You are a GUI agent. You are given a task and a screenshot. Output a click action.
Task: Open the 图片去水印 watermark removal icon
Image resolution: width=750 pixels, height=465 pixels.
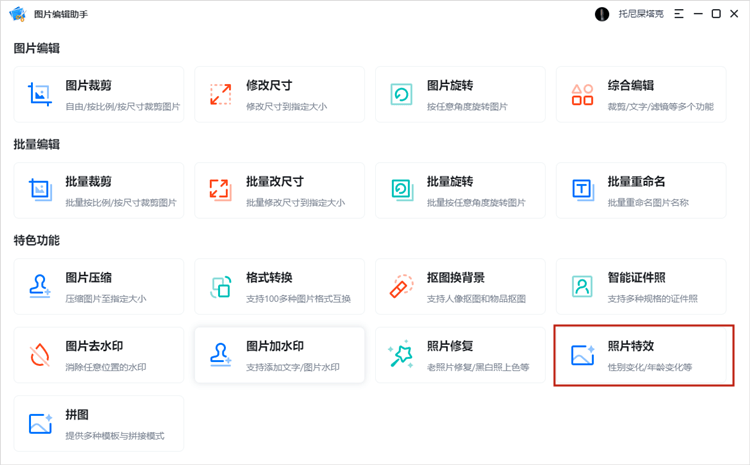click(x=40, y=355)
